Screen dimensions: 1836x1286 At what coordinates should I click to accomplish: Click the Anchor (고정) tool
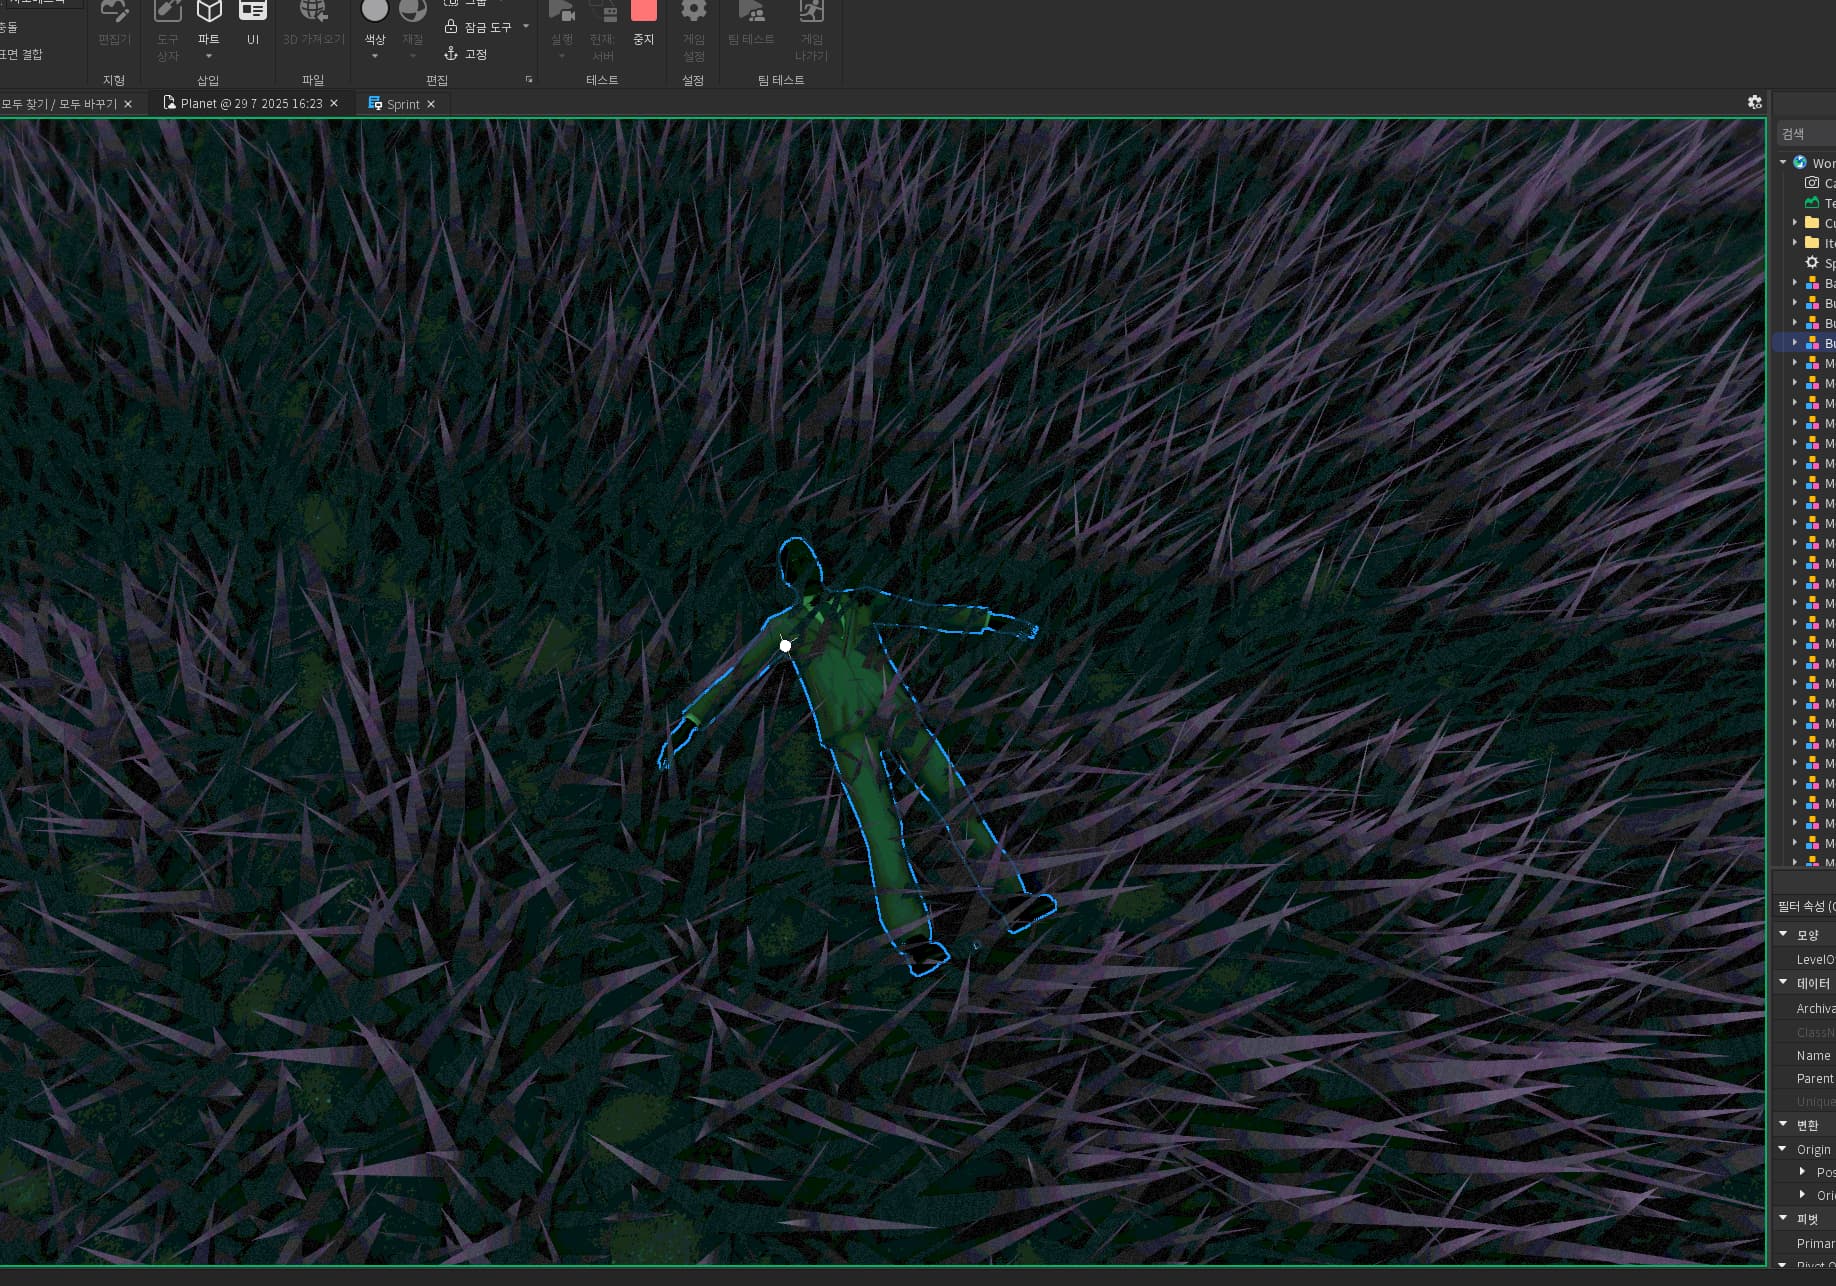(466, 54)
